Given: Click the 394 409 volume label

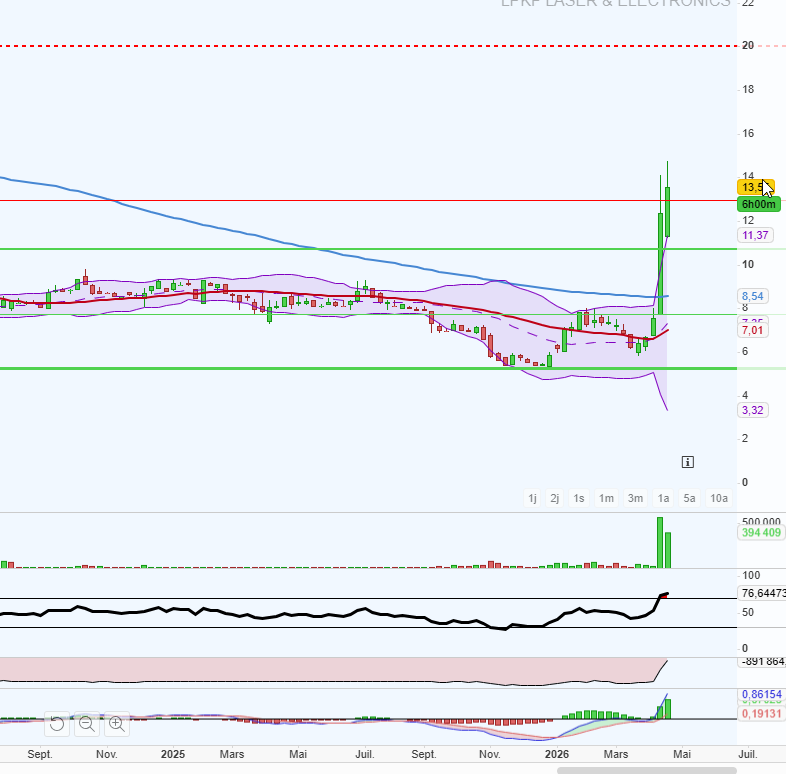Looking at the screenshot, I should pyautogui.click(x=761, y=532).
